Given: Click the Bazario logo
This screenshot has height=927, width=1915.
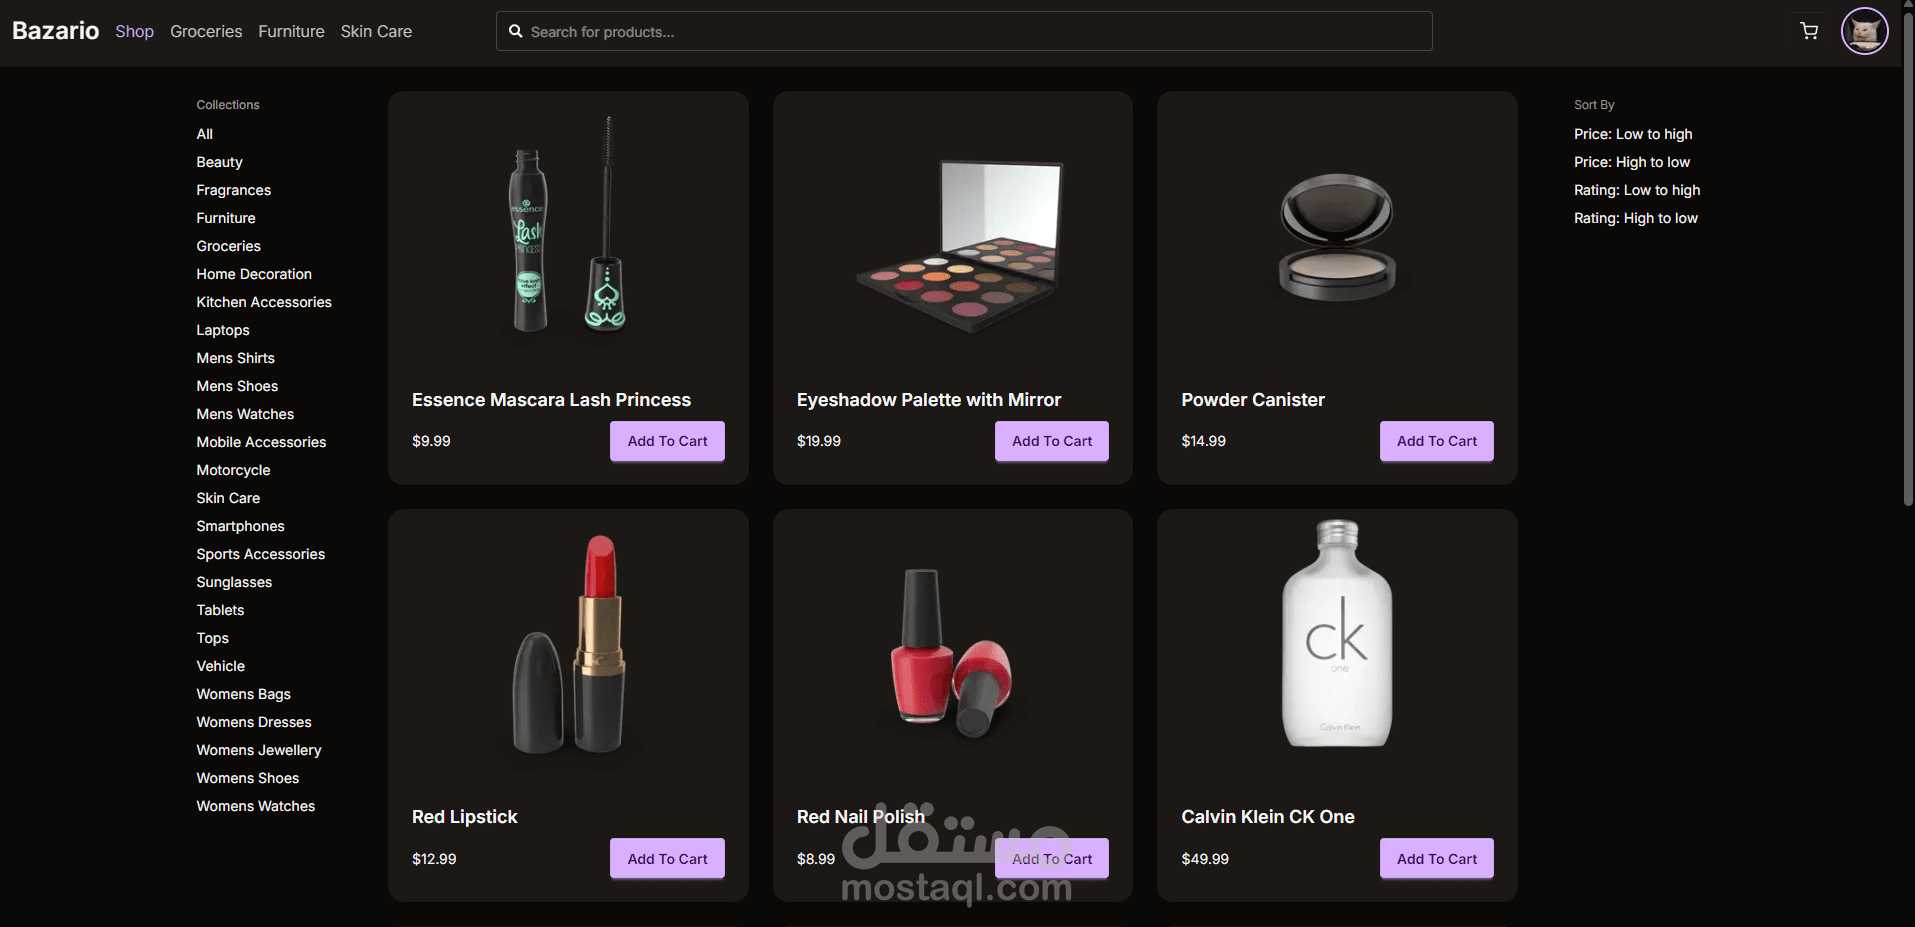Looking at the screenshot, I should click(x=56, y=31).
